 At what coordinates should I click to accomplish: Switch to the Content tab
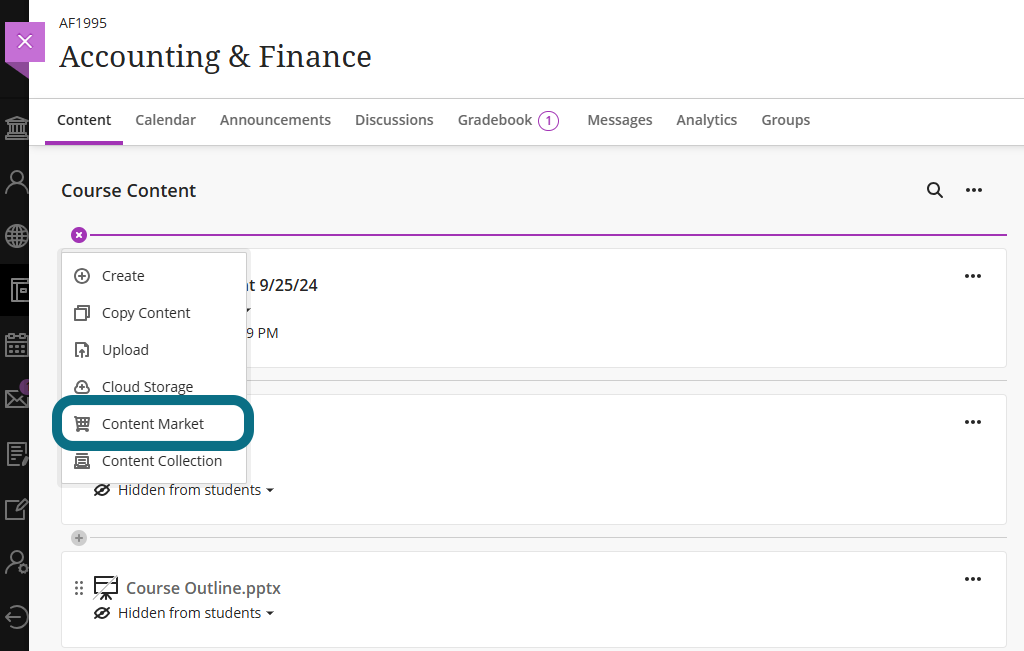point(84,120)
